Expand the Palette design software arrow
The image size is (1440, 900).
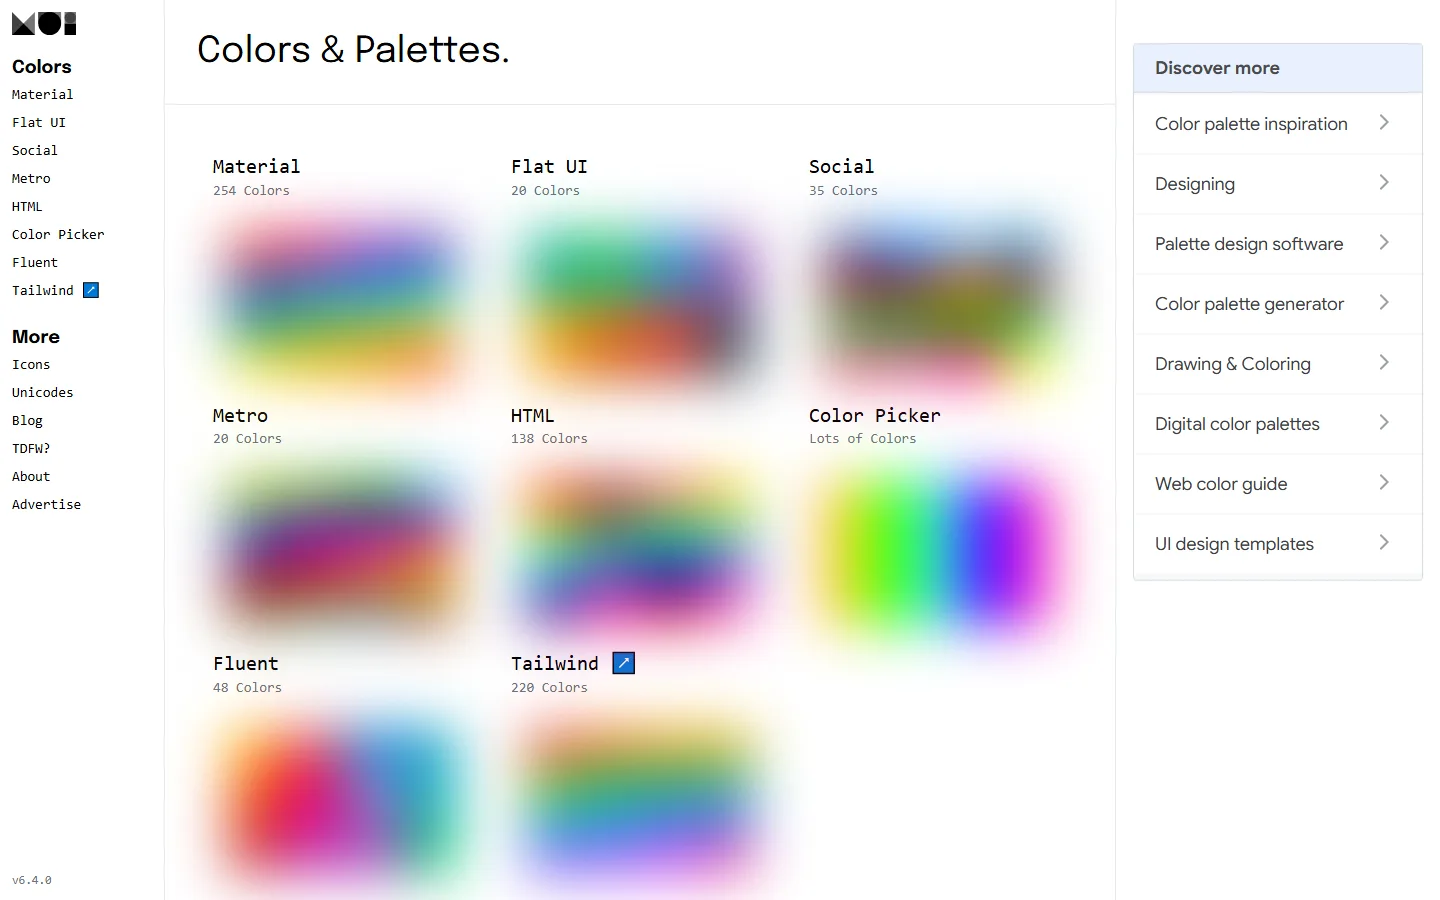point(1384,242)
